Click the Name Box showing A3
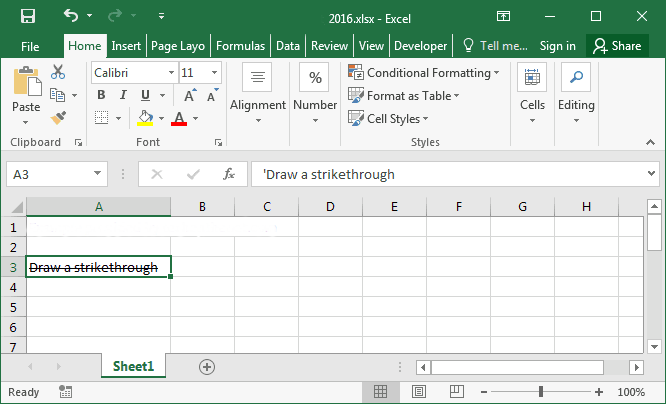Screen dimensions: 666x404 point(48,174)
